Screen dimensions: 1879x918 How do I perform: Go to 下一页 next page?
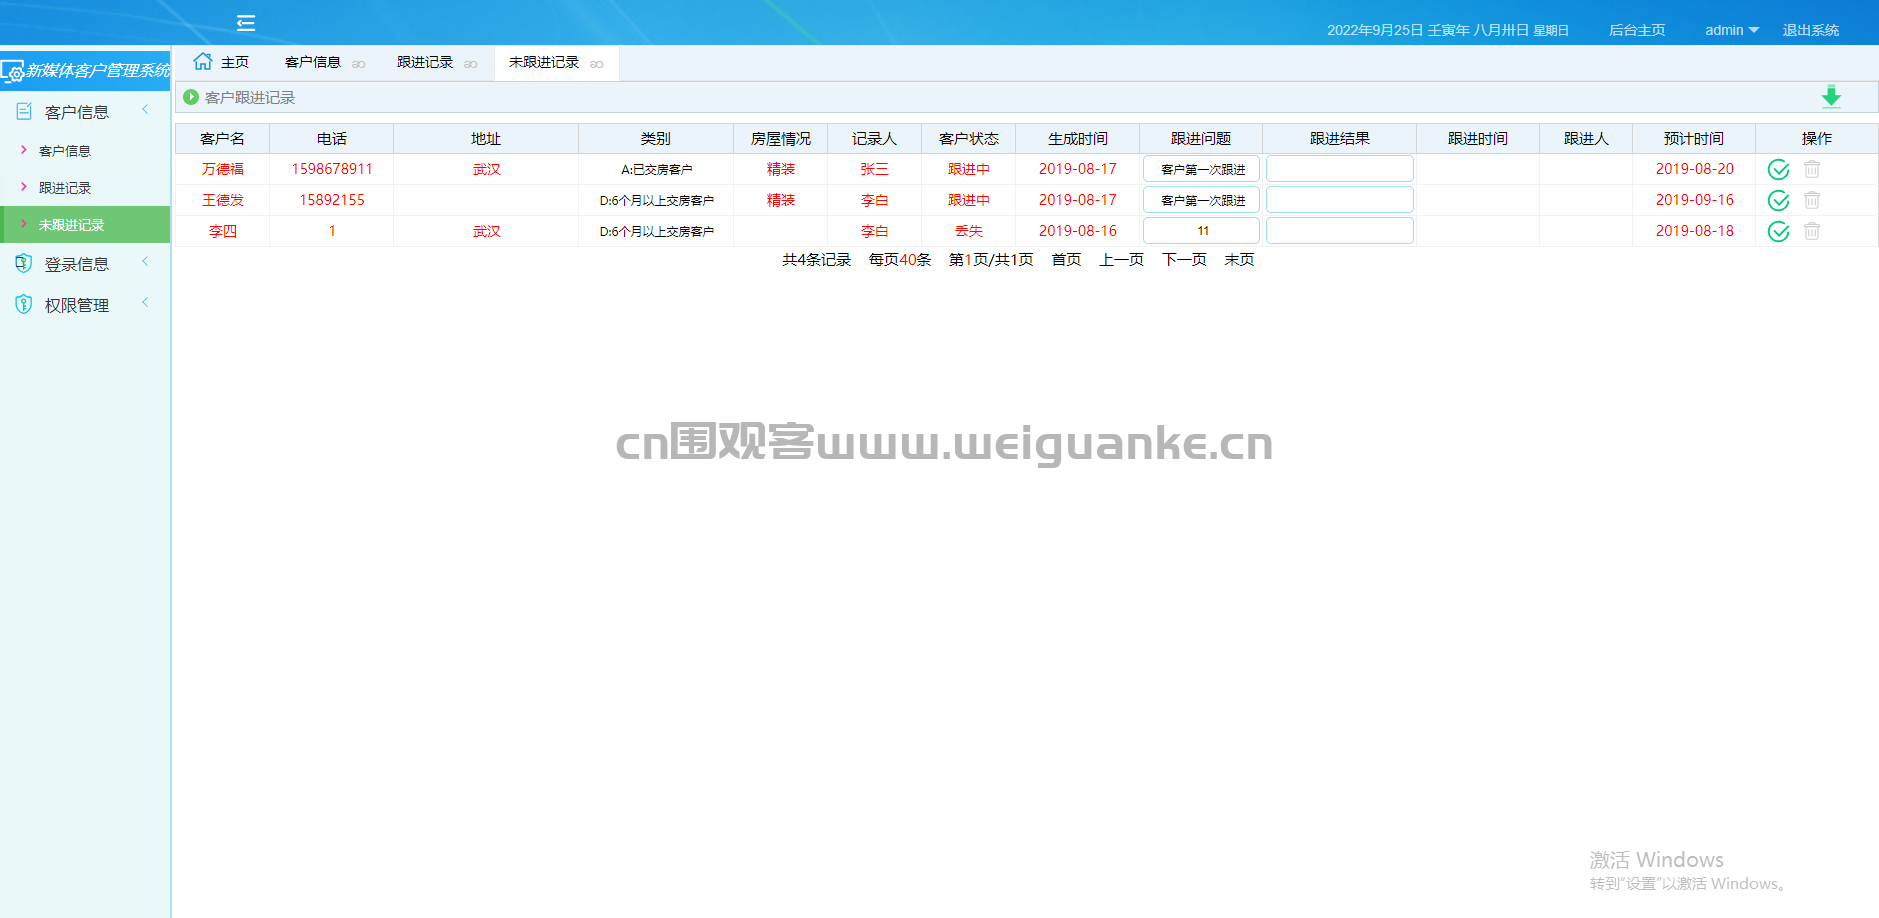click(1184, 260)
